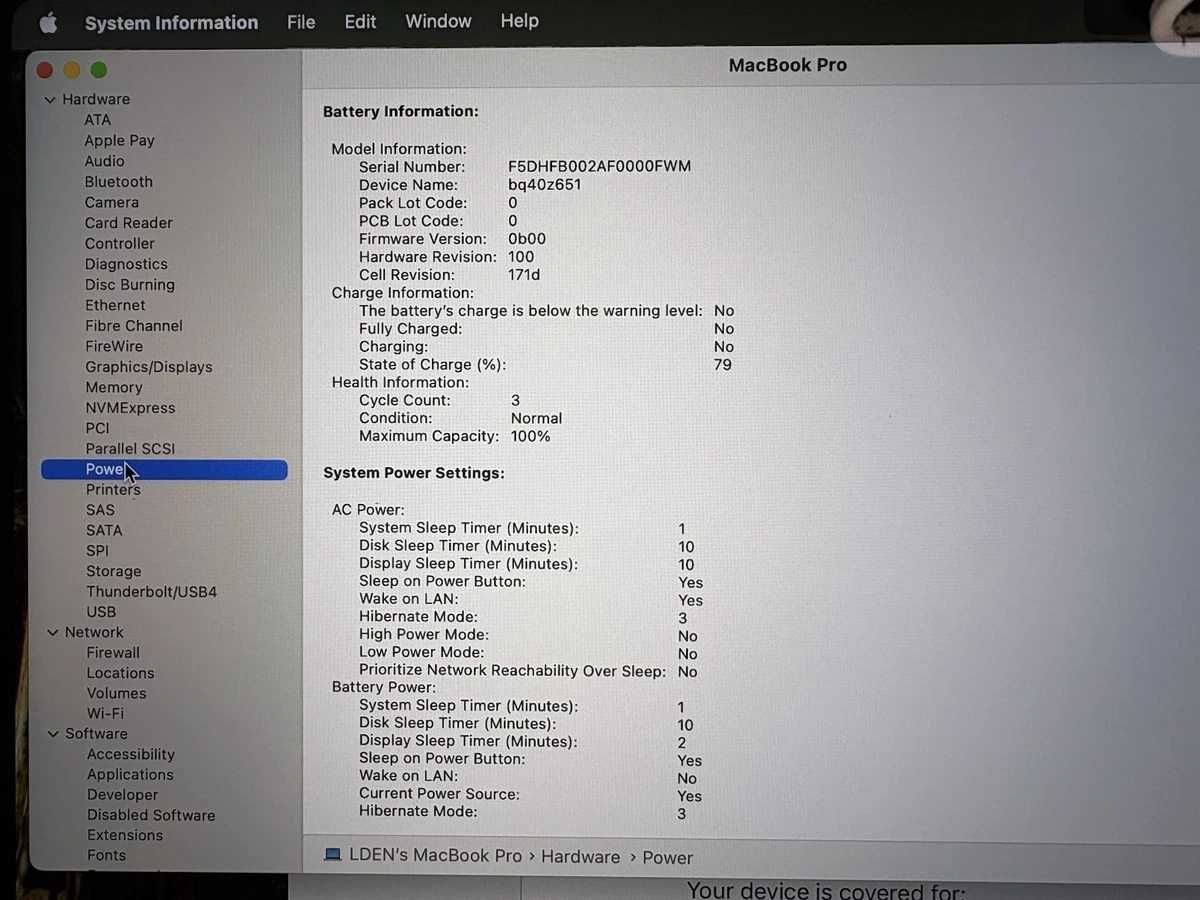Select Accessibility under Software
1200x900 pixels.
(130, 755)
